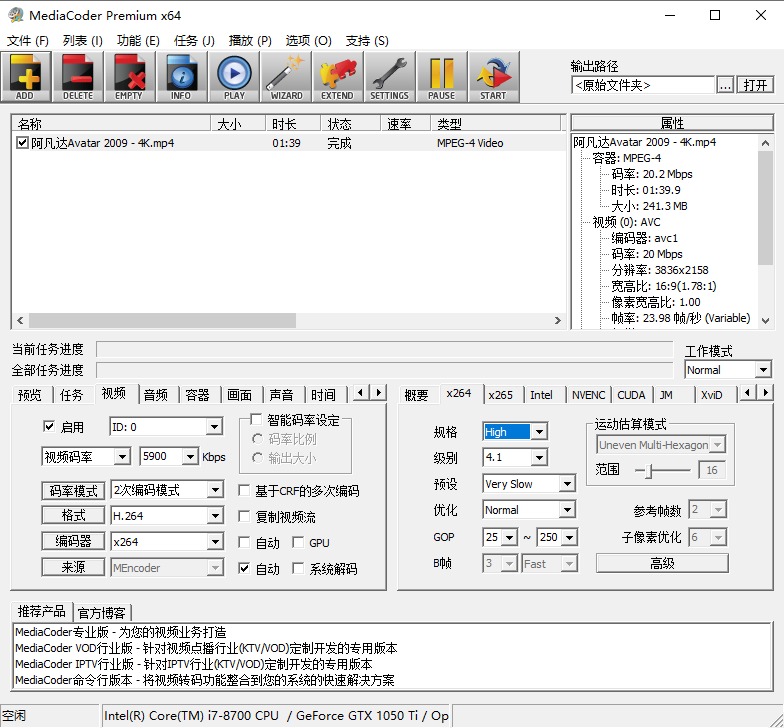Open the EXTEND puzzle icon
The height and width of the screenshot is (728, 784).
pyautogui.click(x=338, y=76)
